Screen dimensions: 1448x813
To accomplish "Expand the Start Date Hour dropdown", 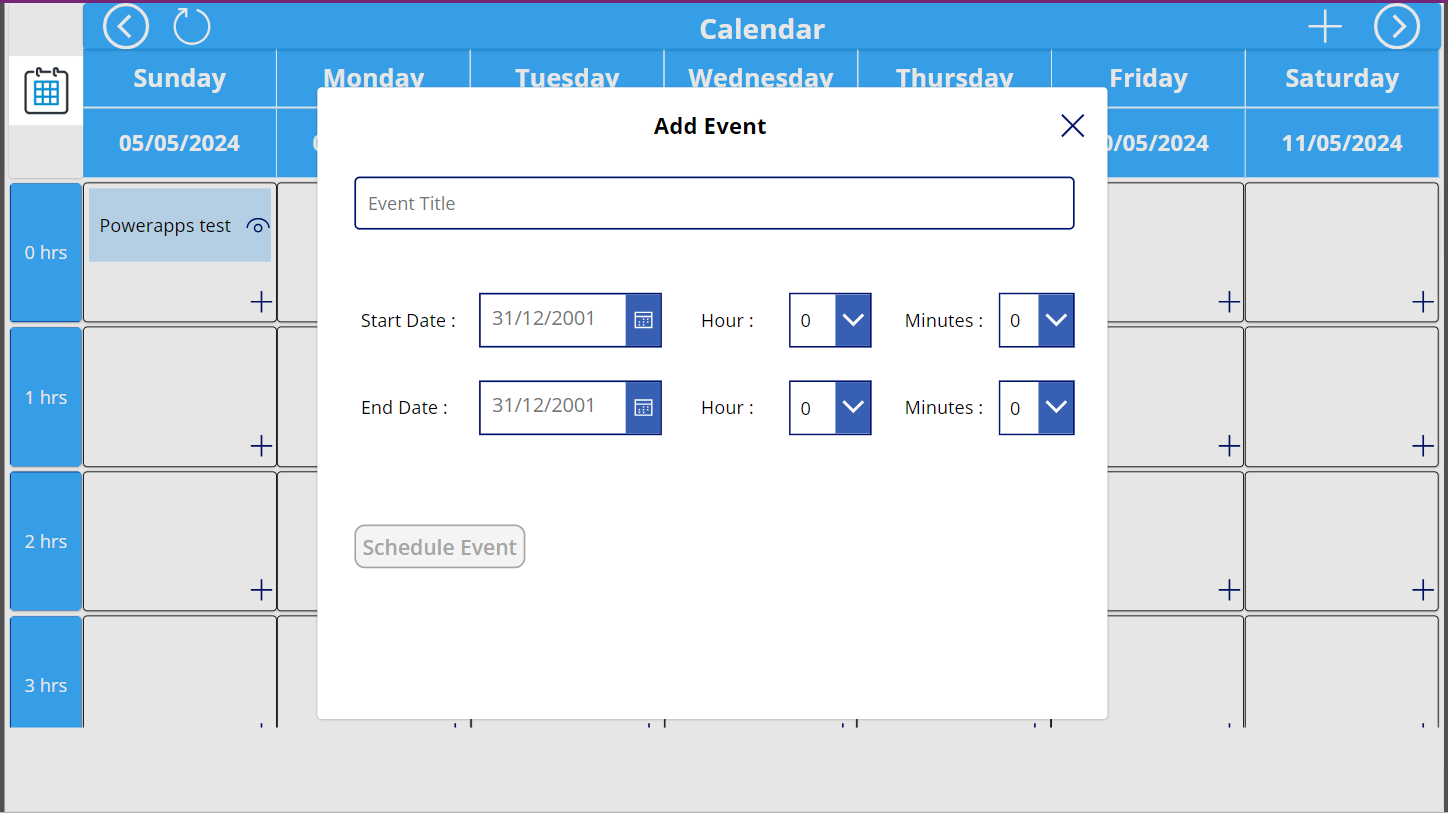I will (x=852, y=320).
